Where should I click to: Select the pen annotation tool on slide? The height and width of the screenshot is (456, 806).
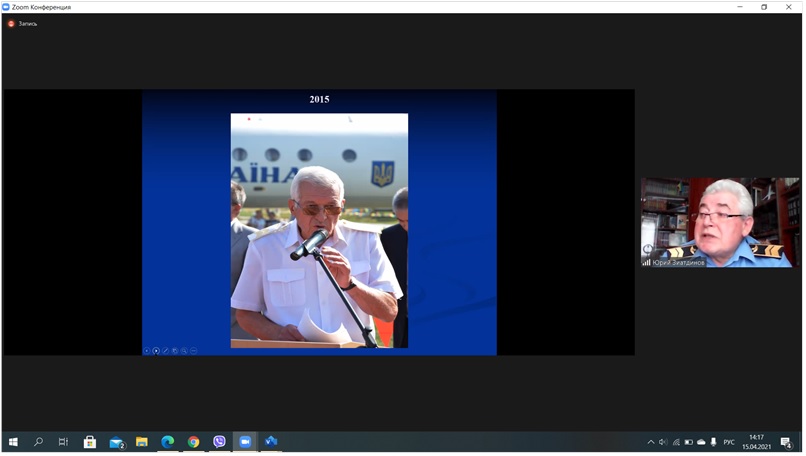tap(165, 351)
